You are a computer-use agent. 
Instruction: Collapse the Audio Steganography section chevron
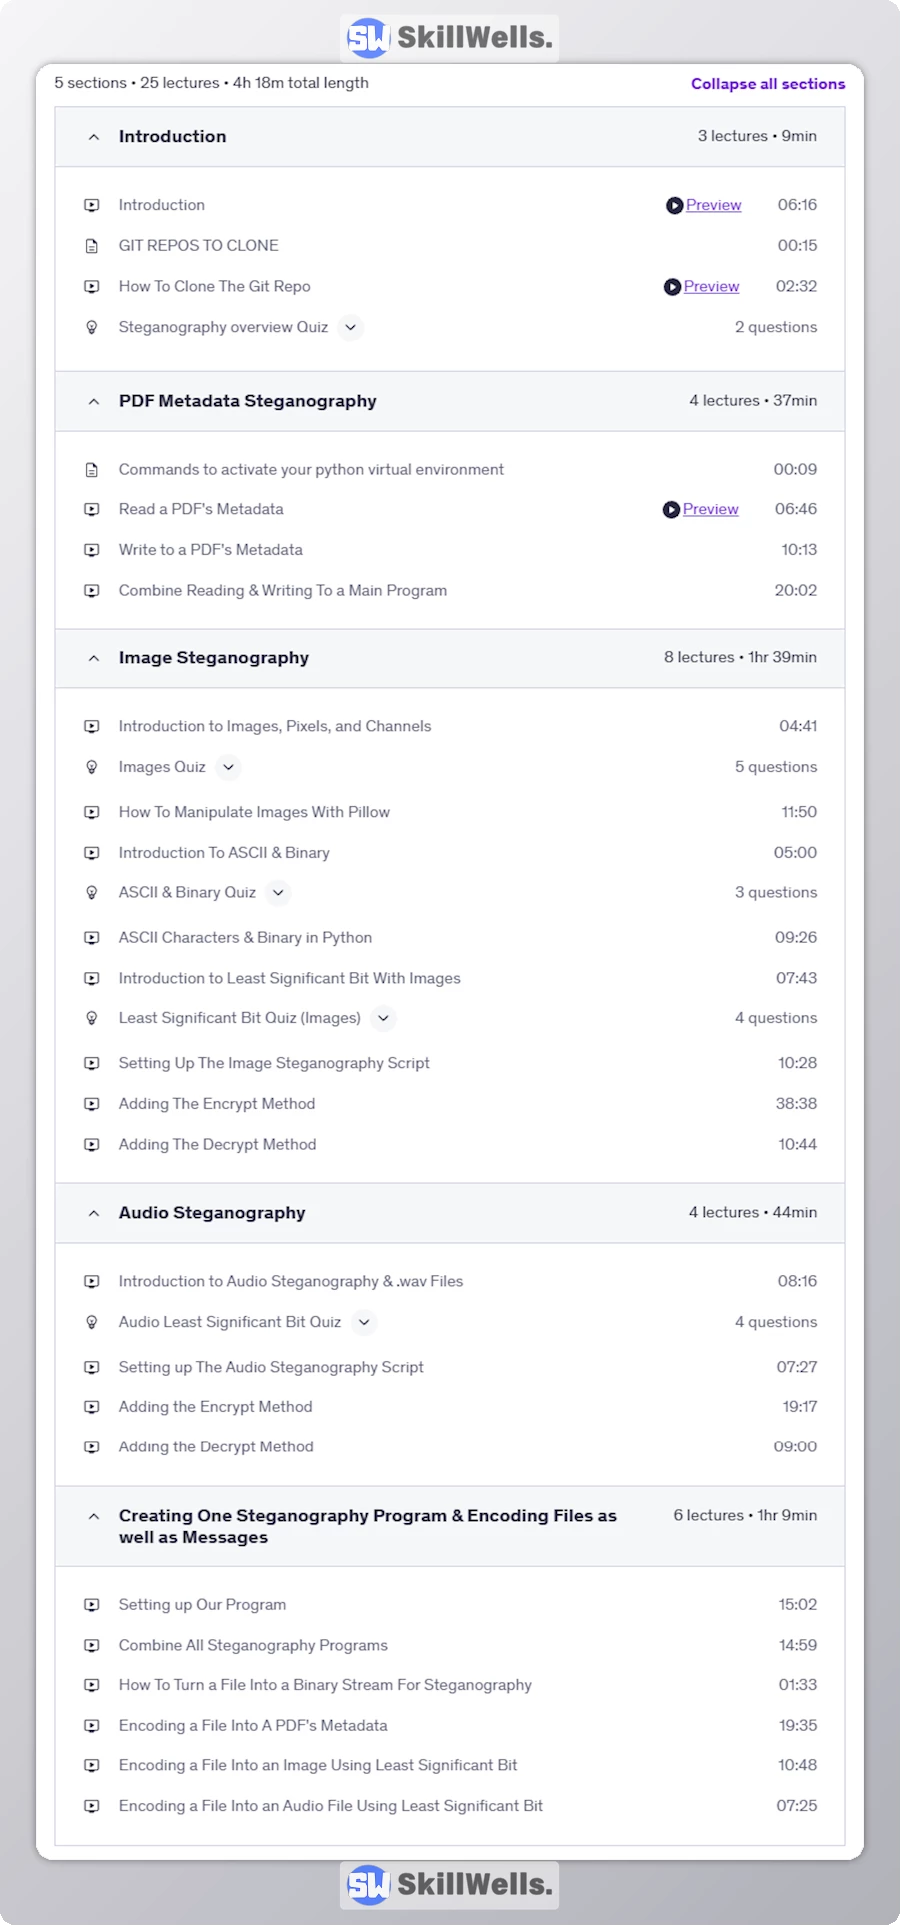point(94,1213)
